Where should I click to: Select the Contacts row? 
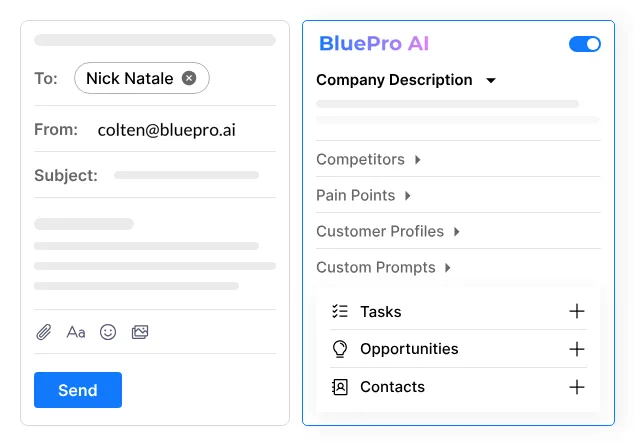(x=458, y=387)
